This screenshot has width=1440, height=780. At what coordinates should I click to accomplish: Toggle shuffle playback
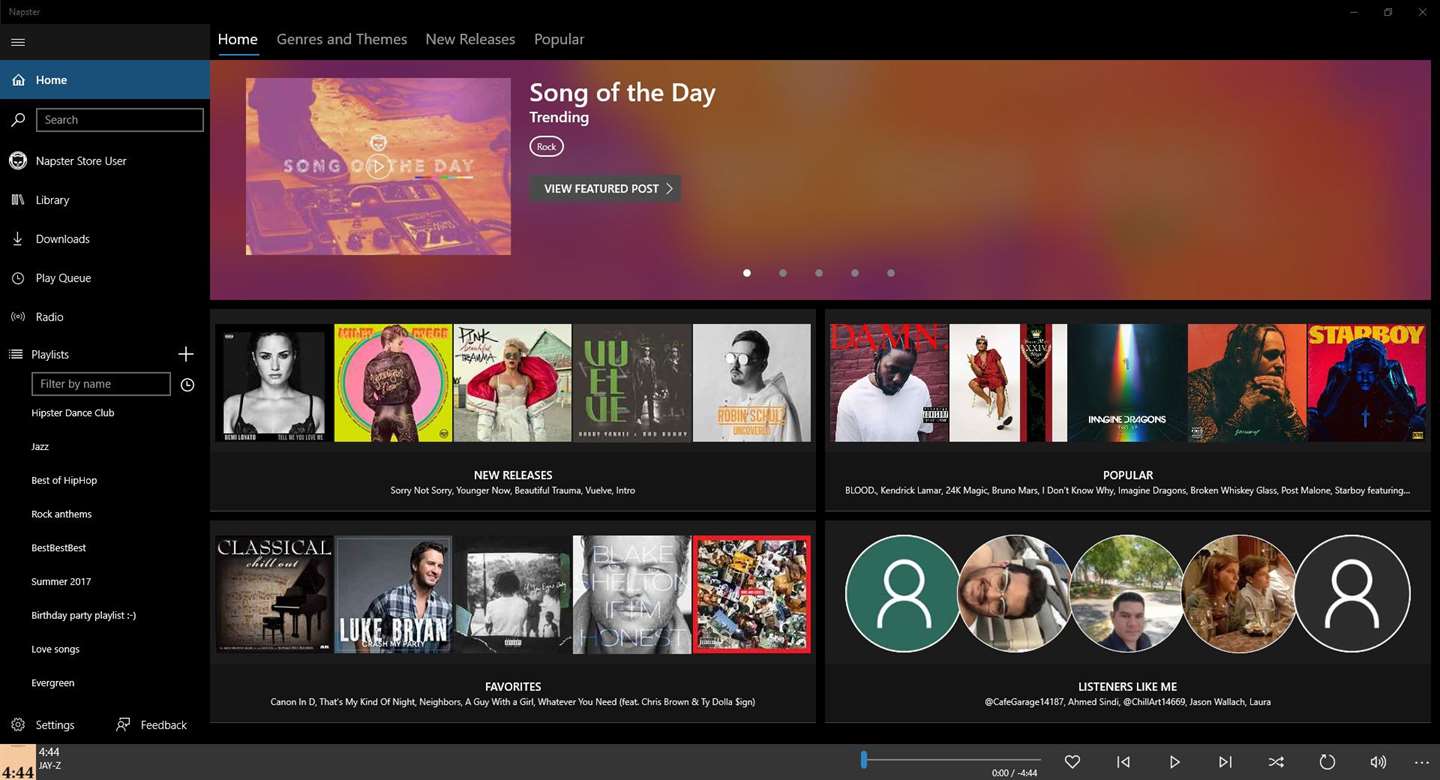point(1276,762)
